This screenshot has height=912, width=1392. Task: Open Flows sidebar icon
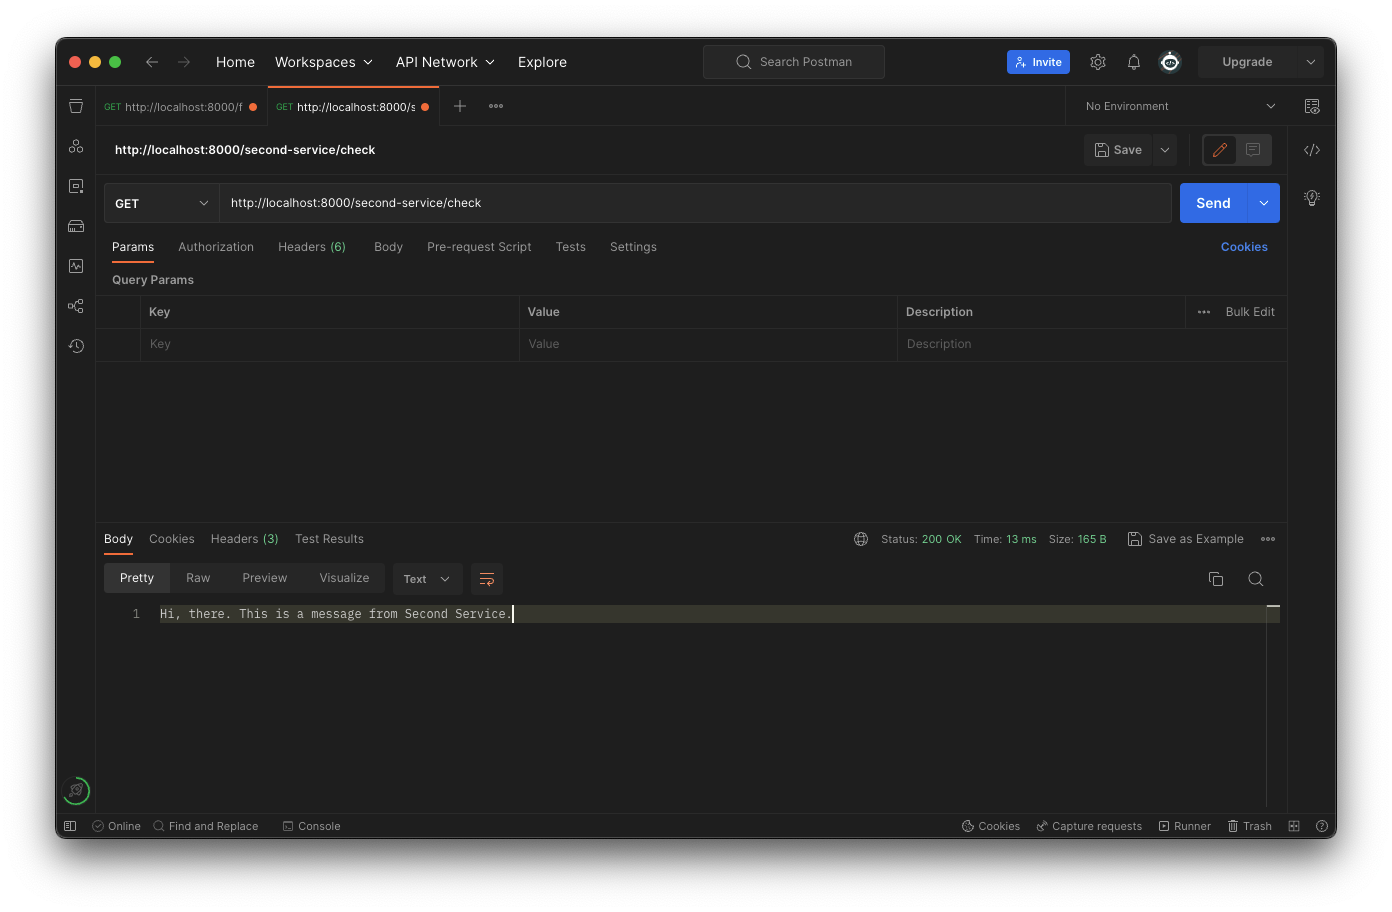(76, 306)
